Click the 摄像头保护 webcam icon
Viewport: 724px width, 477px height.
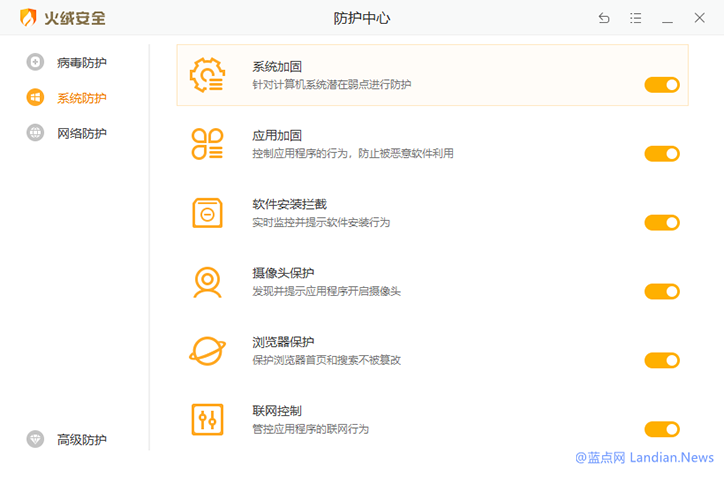207,282
